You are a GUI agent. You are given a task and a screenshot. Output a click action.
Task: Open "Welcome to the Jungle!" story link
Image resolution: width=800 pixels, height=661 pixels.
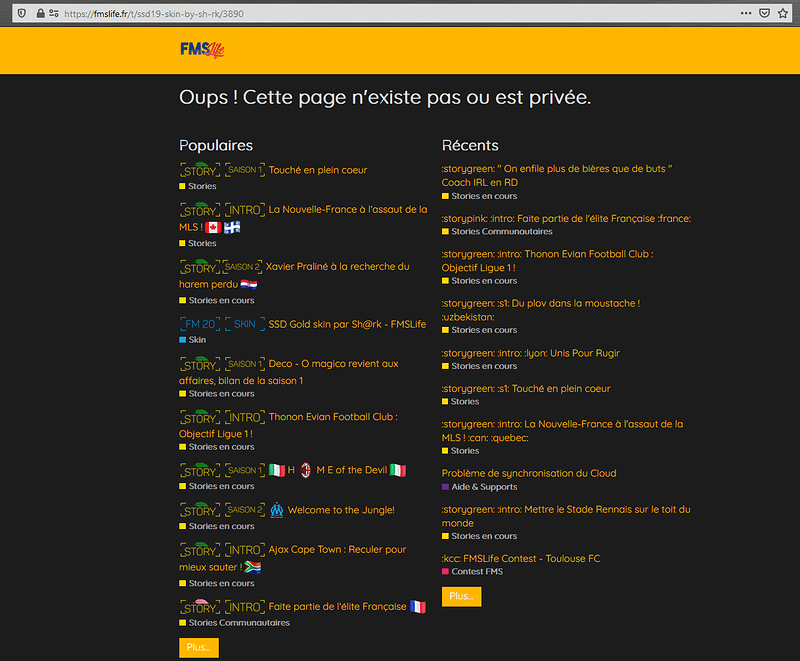(x=341, y=510)
